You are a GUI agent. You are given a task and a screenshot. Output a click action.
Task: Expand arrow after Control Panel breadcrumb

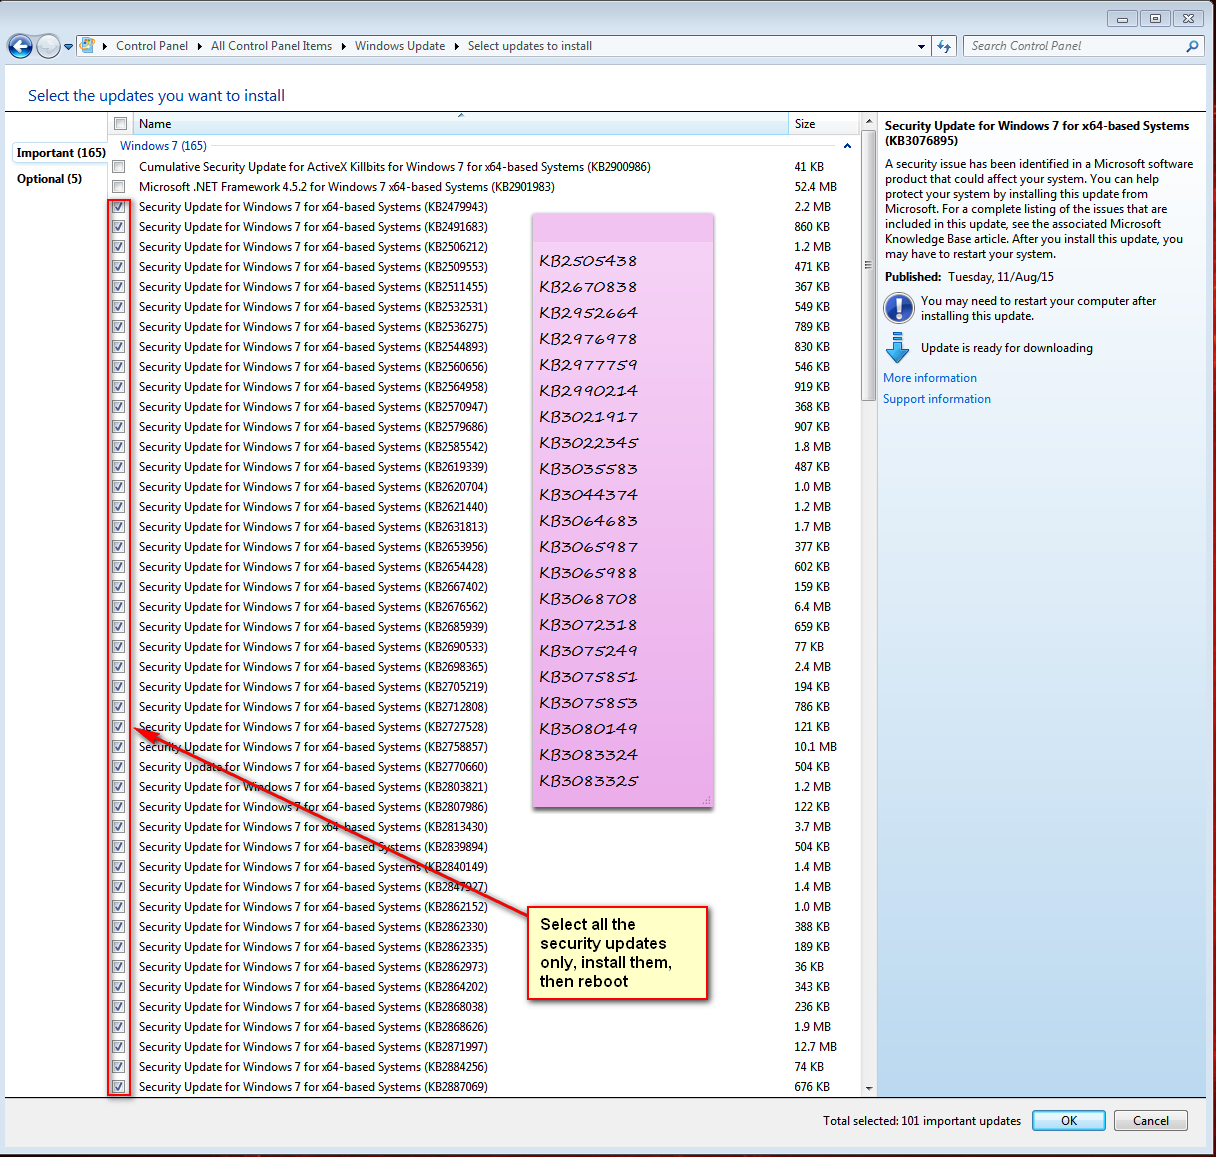(199, 46)
